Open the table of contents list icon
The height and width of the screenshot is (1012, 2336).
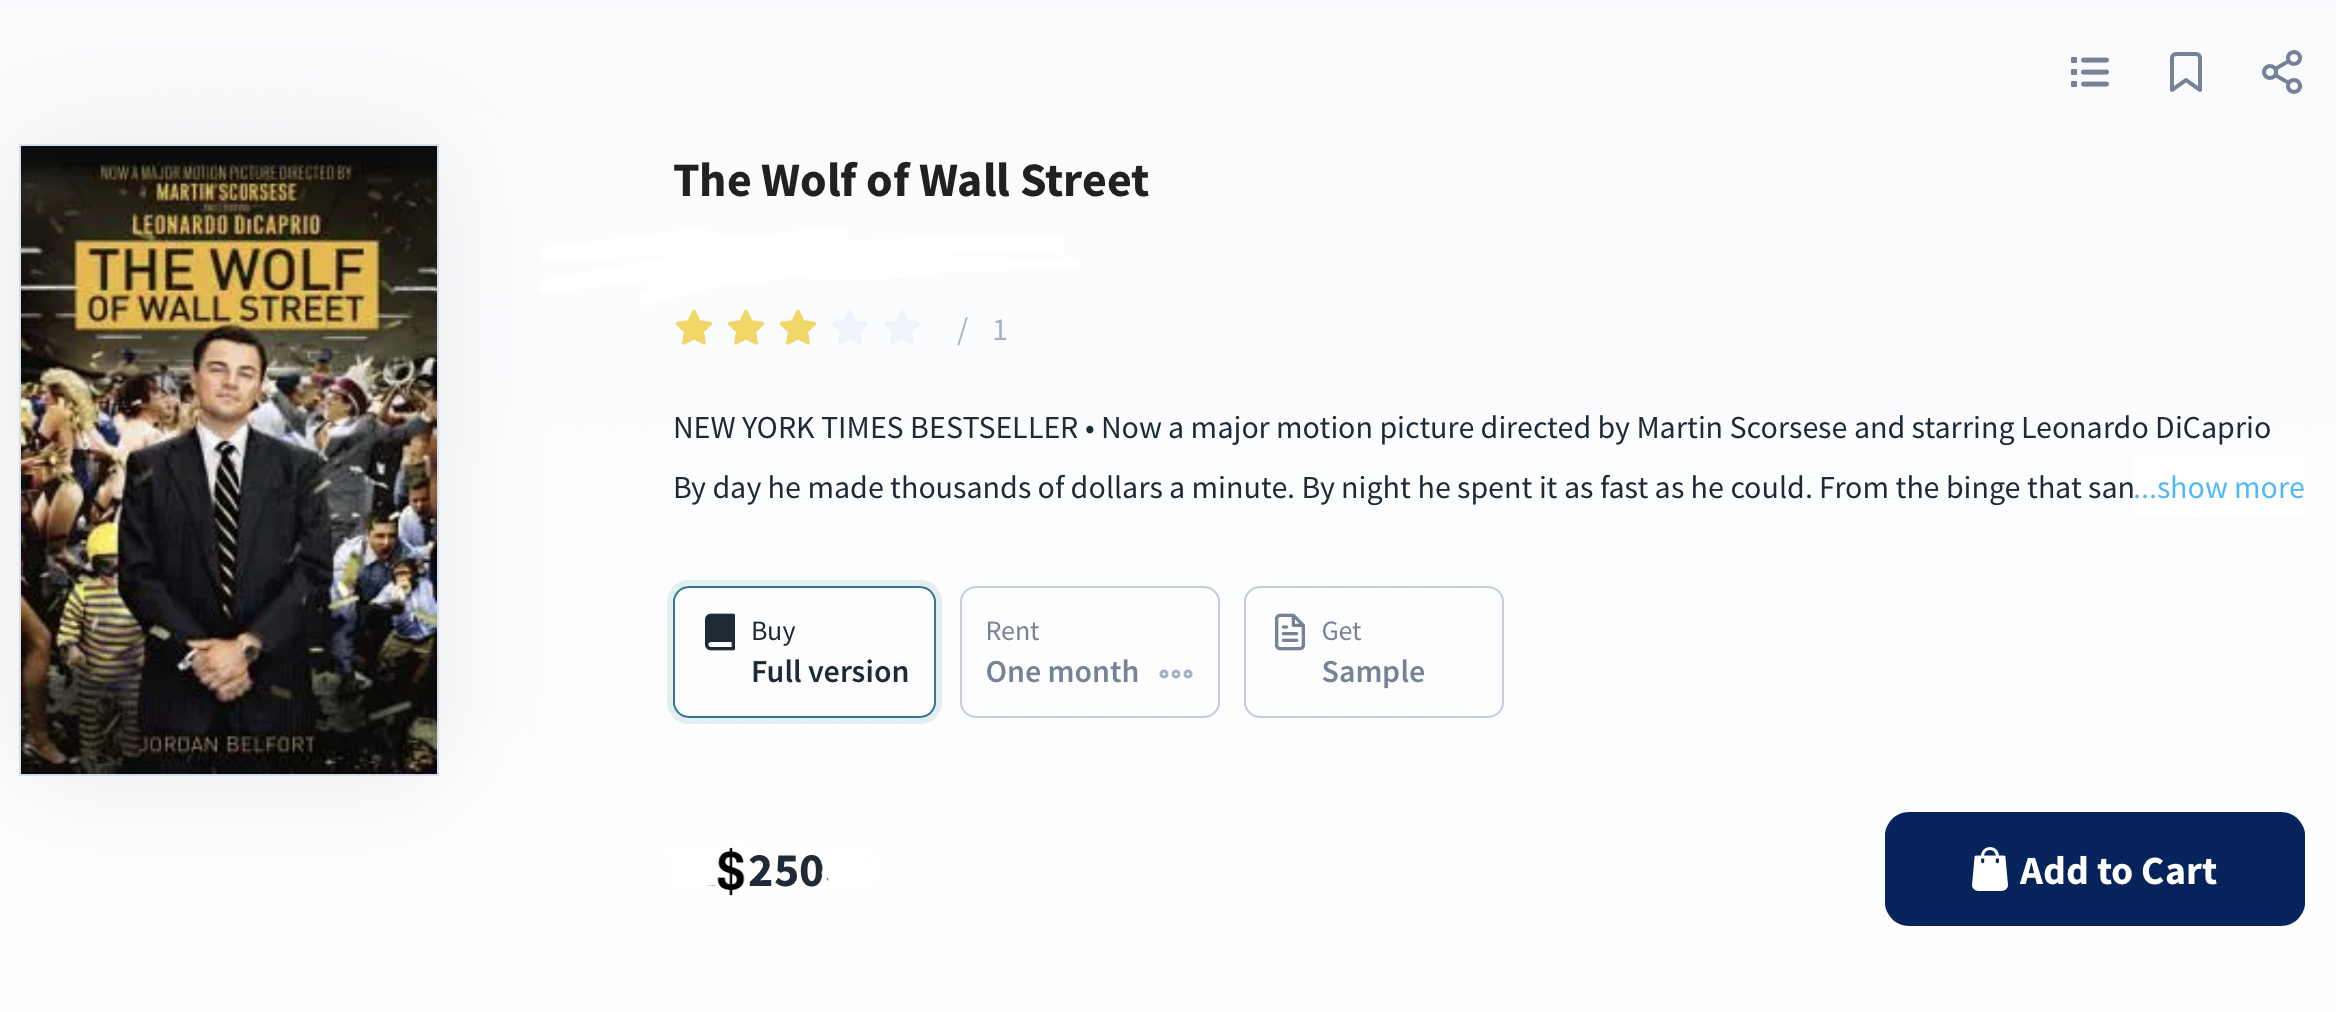[x=2089, y=72]
